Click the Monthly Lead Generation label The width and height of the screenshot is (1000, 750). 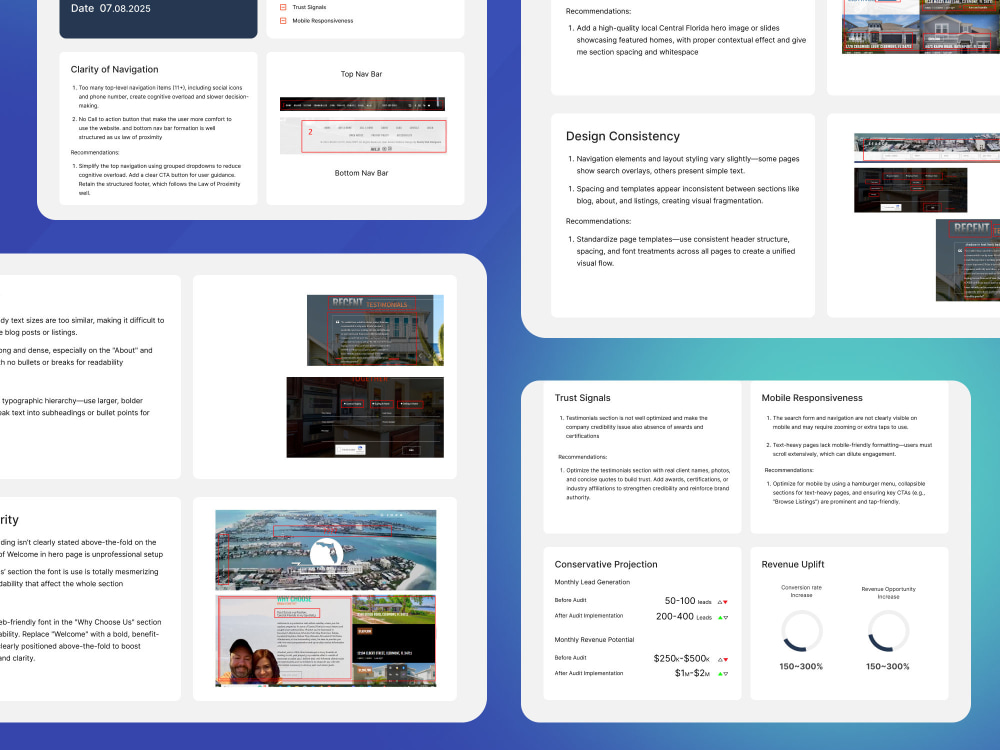pyautogui.click(x=592, y=582)
